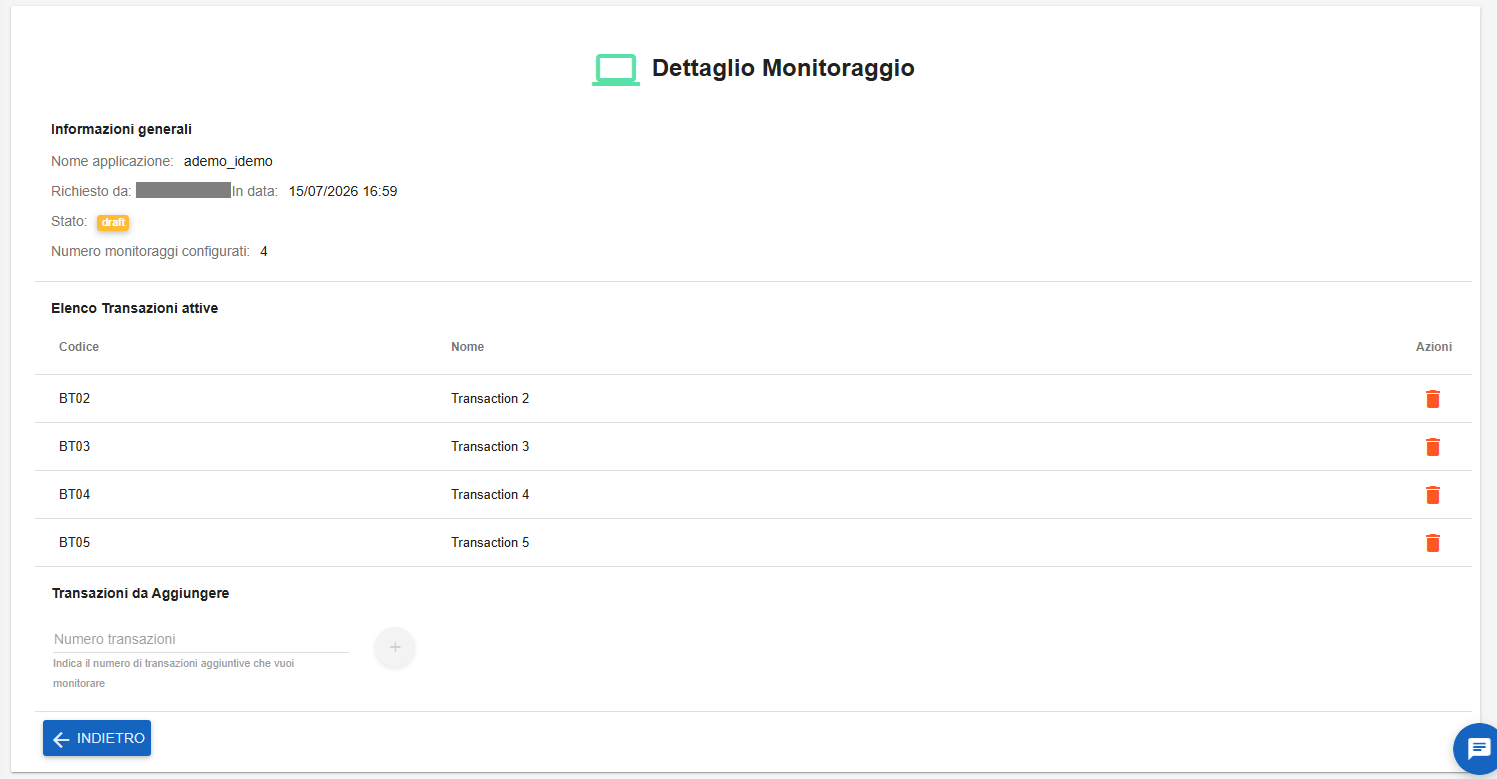Click the Transaction 5 name cell

coord(490,543)
